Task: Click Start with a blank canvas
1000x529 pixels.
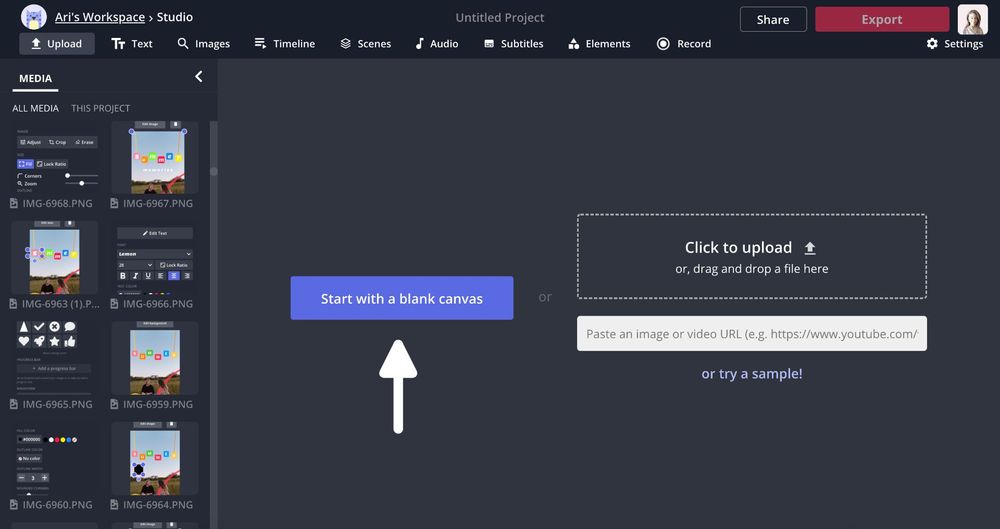Action: click(401, 298)
